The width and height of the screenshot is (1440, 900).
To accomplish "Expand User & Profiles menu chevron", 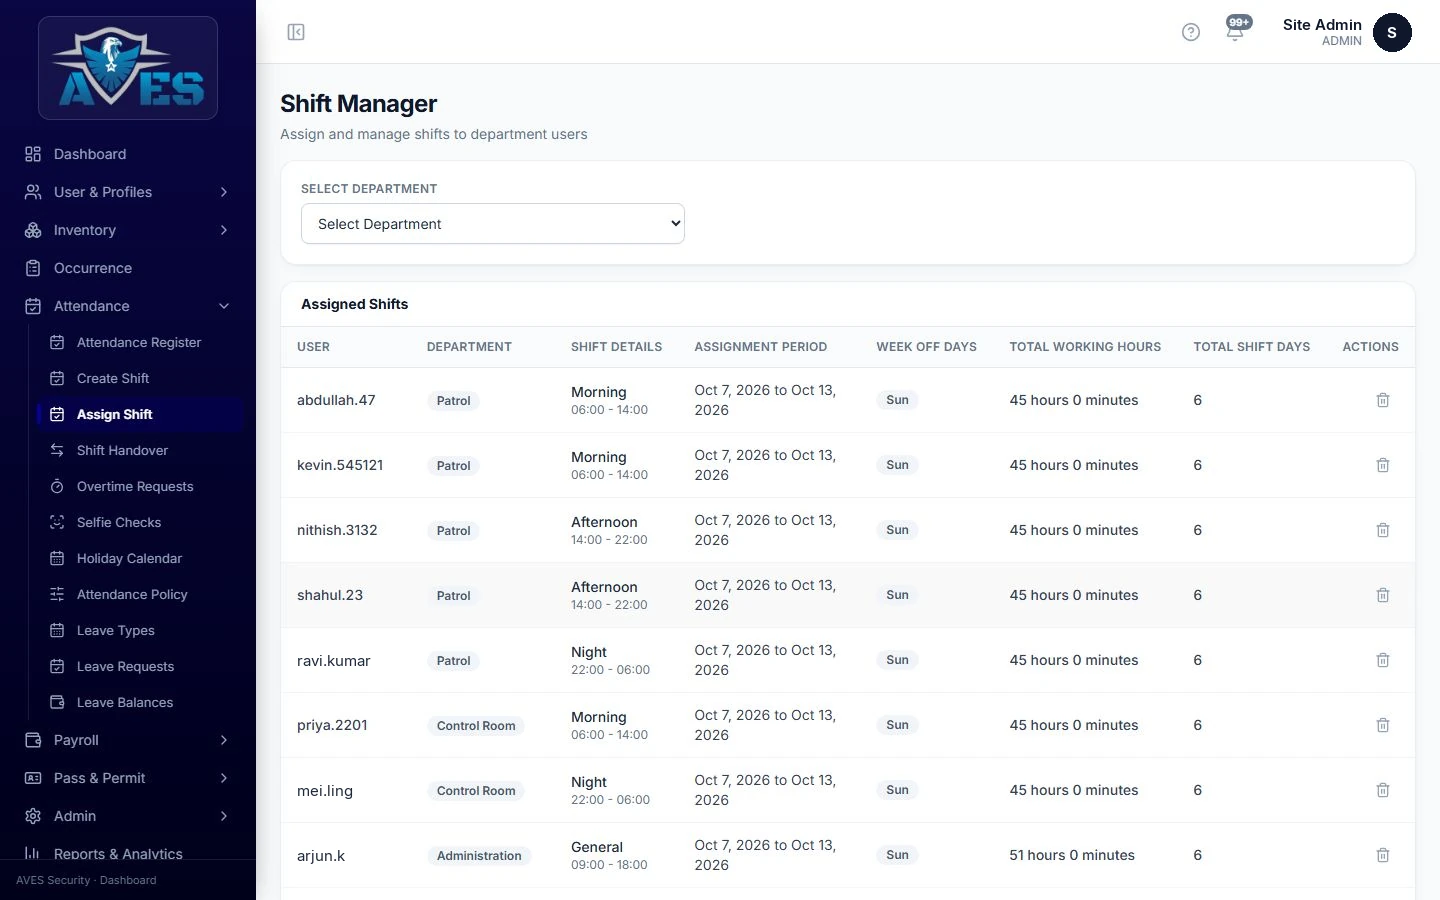I will click(224, 192).
